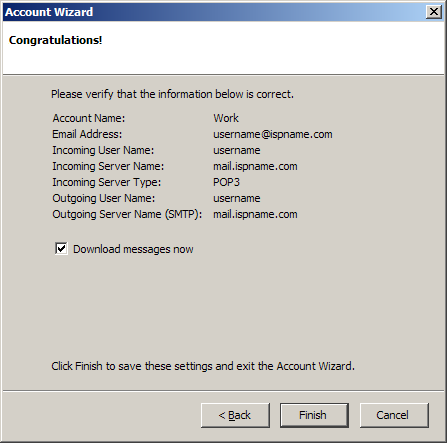Click the Incoming Server Type label

106,182
